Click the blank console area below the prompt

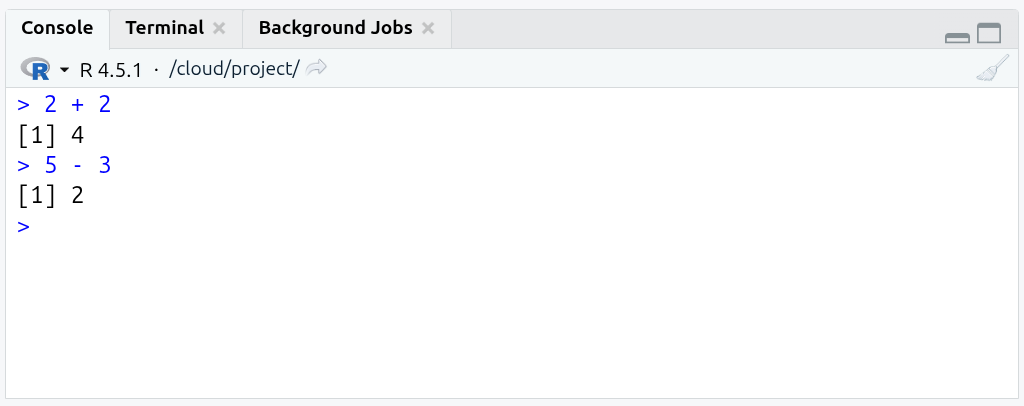tap(500, 320)
